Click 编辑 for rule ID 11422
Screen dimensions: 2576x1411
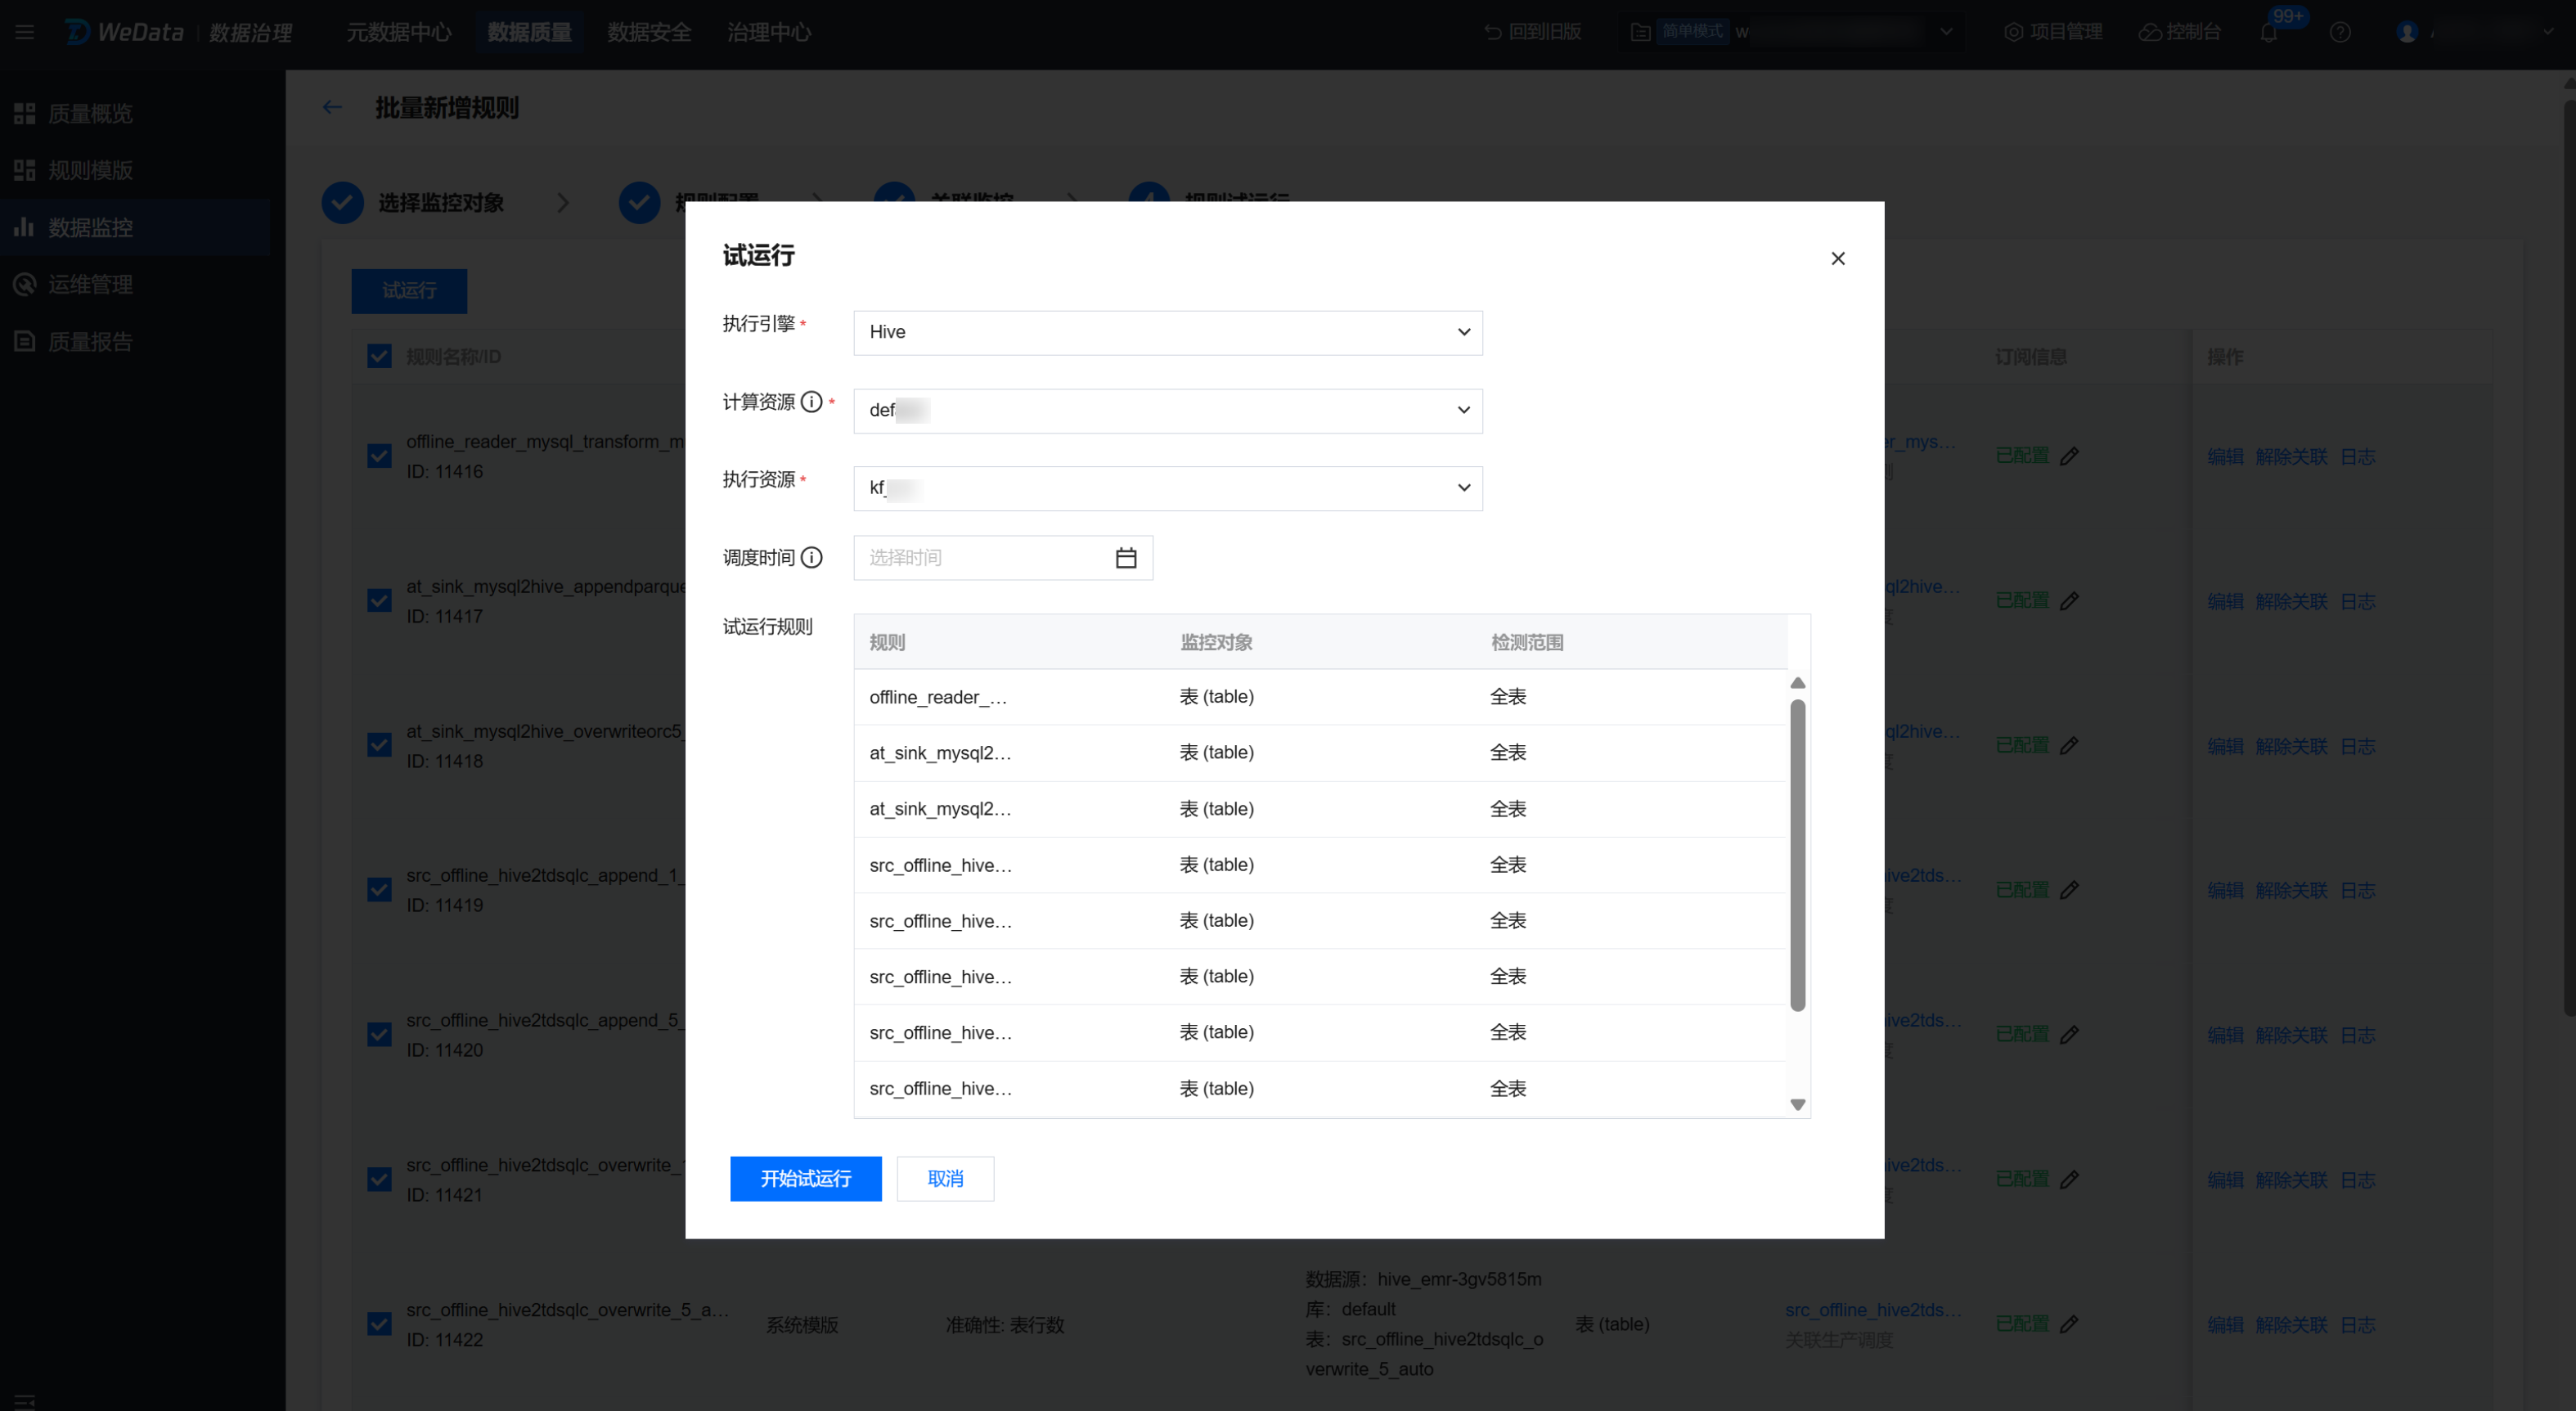(2225, 1324)
